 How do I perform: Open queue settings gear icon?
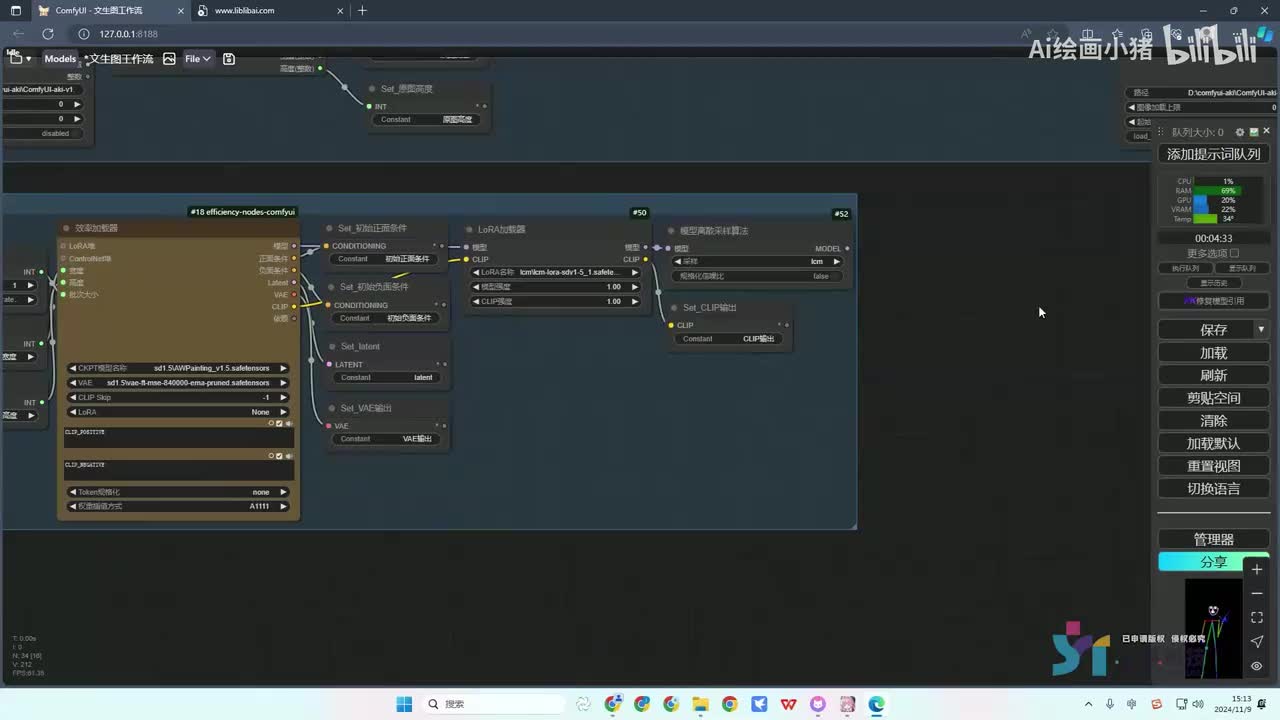pyautogui.click(x=1240, y=132)
